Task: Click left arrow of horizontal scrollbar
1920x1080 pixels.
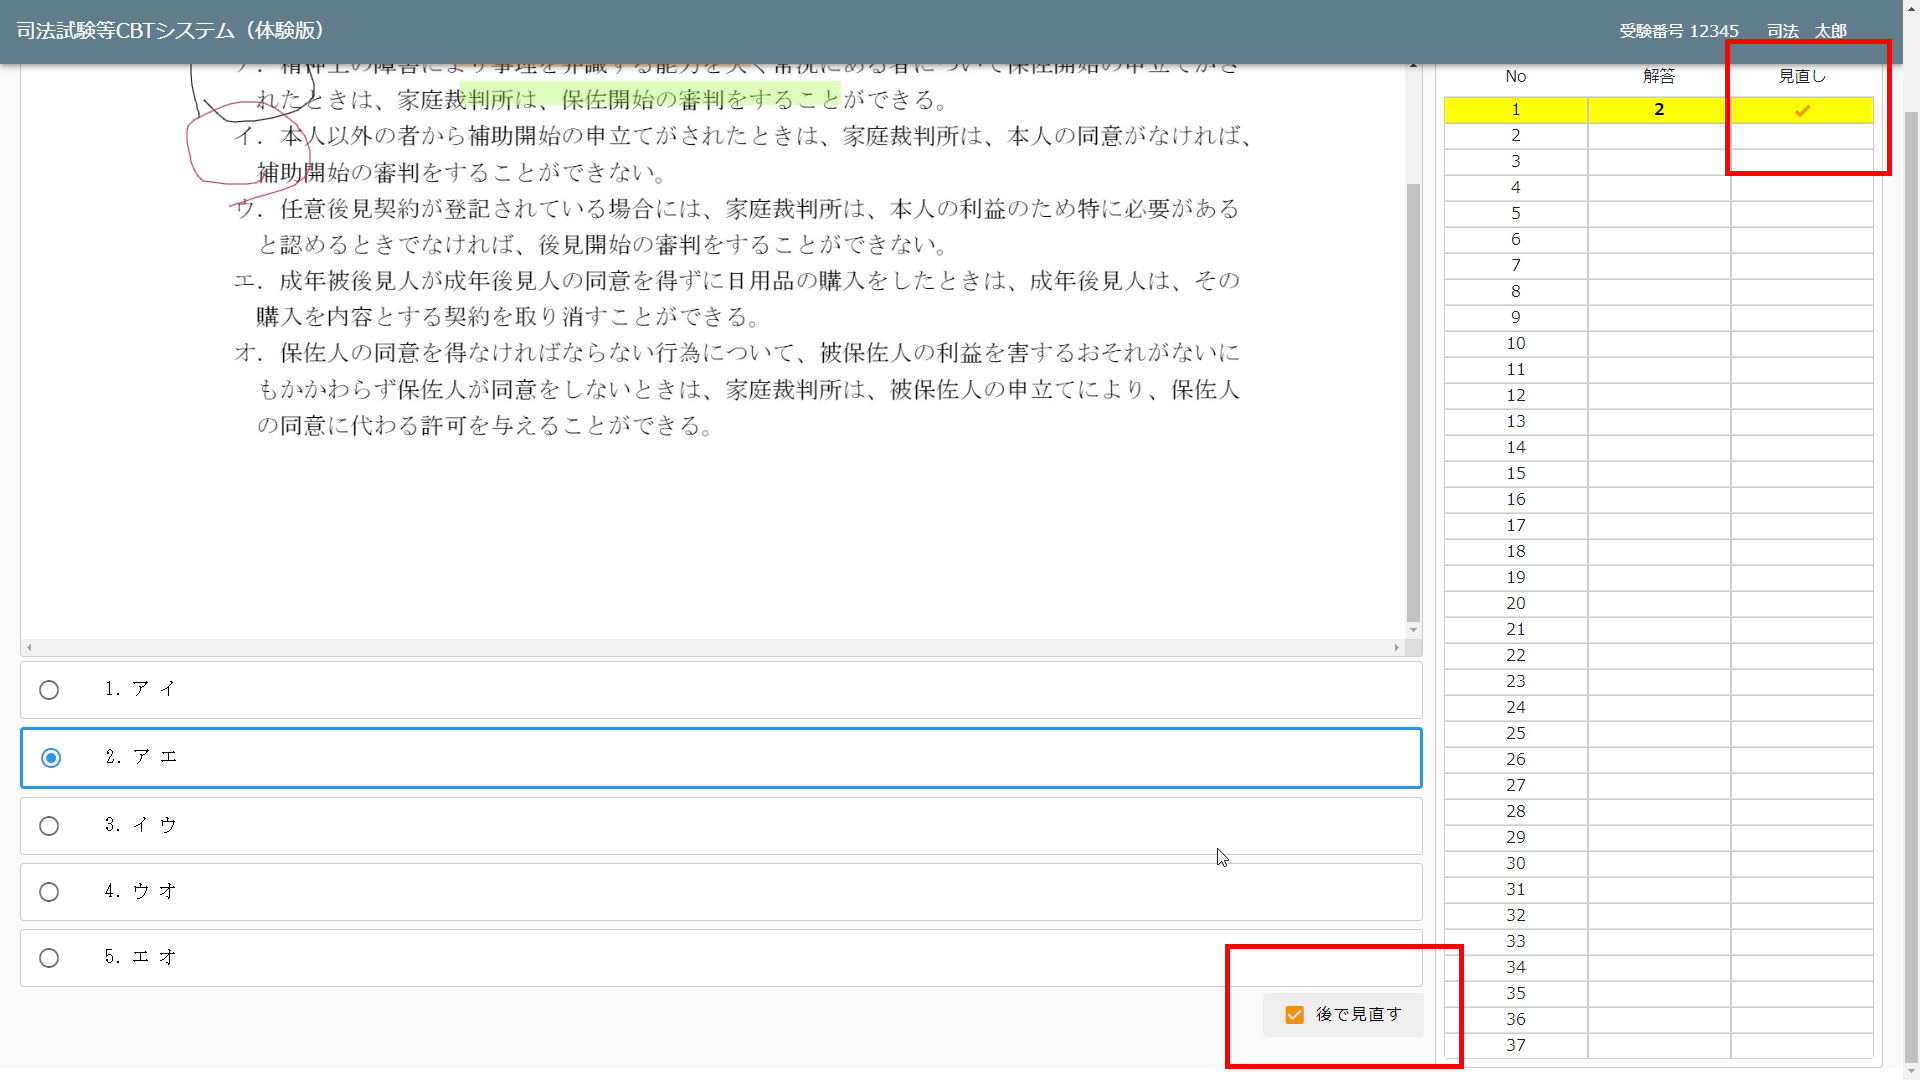Action: pos(29,648)
